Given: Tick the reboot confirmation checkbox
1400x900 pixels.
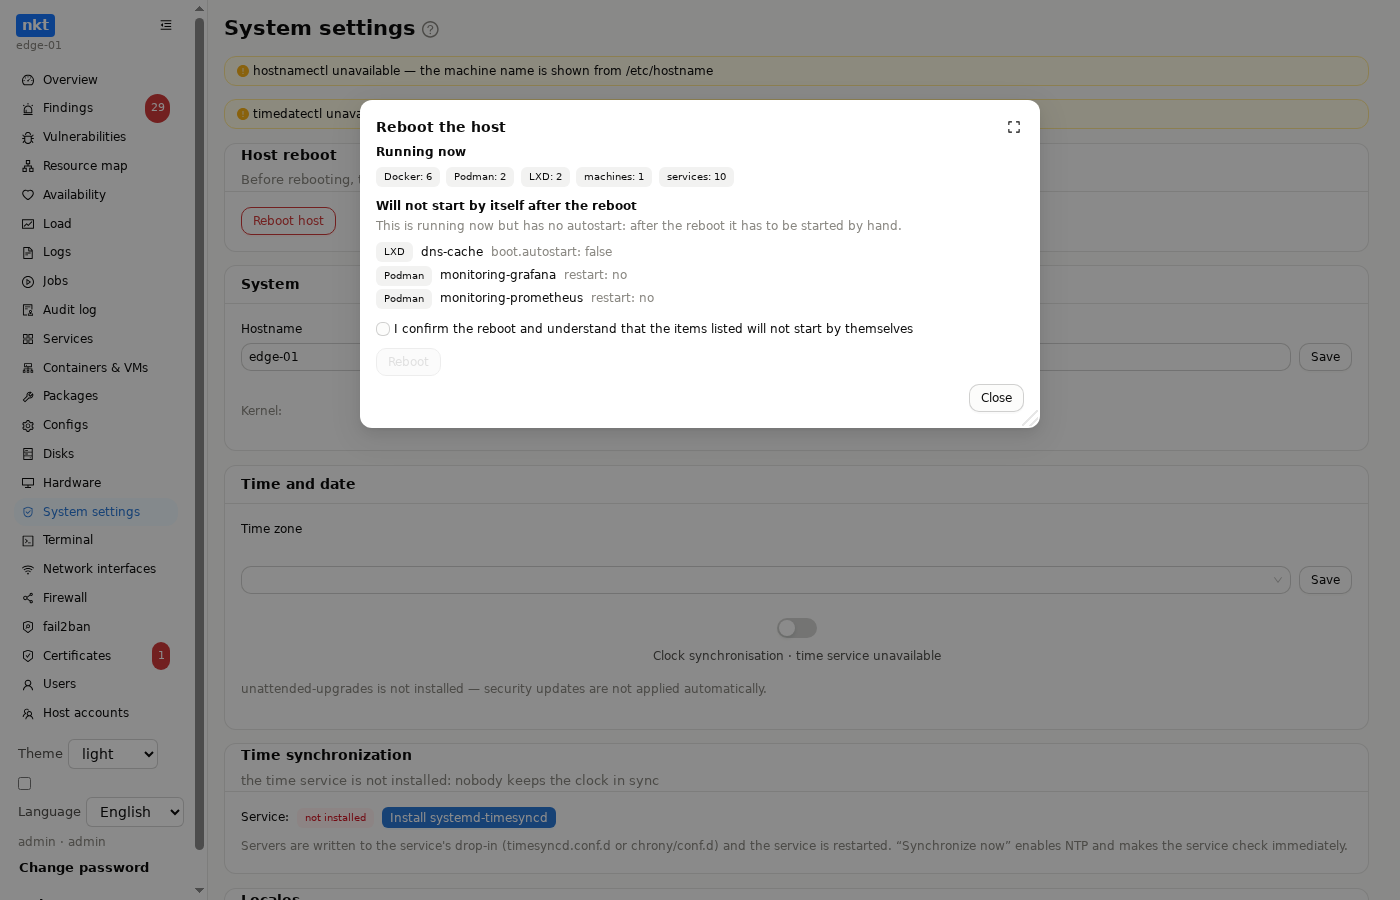Looking at the screenshot, I should click(x=383, y=329).
